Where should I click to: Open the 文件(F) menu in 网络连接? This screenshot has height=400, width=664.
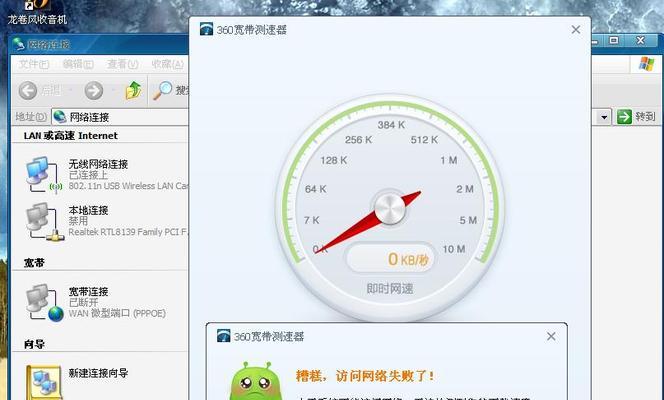tap(34, 64)
